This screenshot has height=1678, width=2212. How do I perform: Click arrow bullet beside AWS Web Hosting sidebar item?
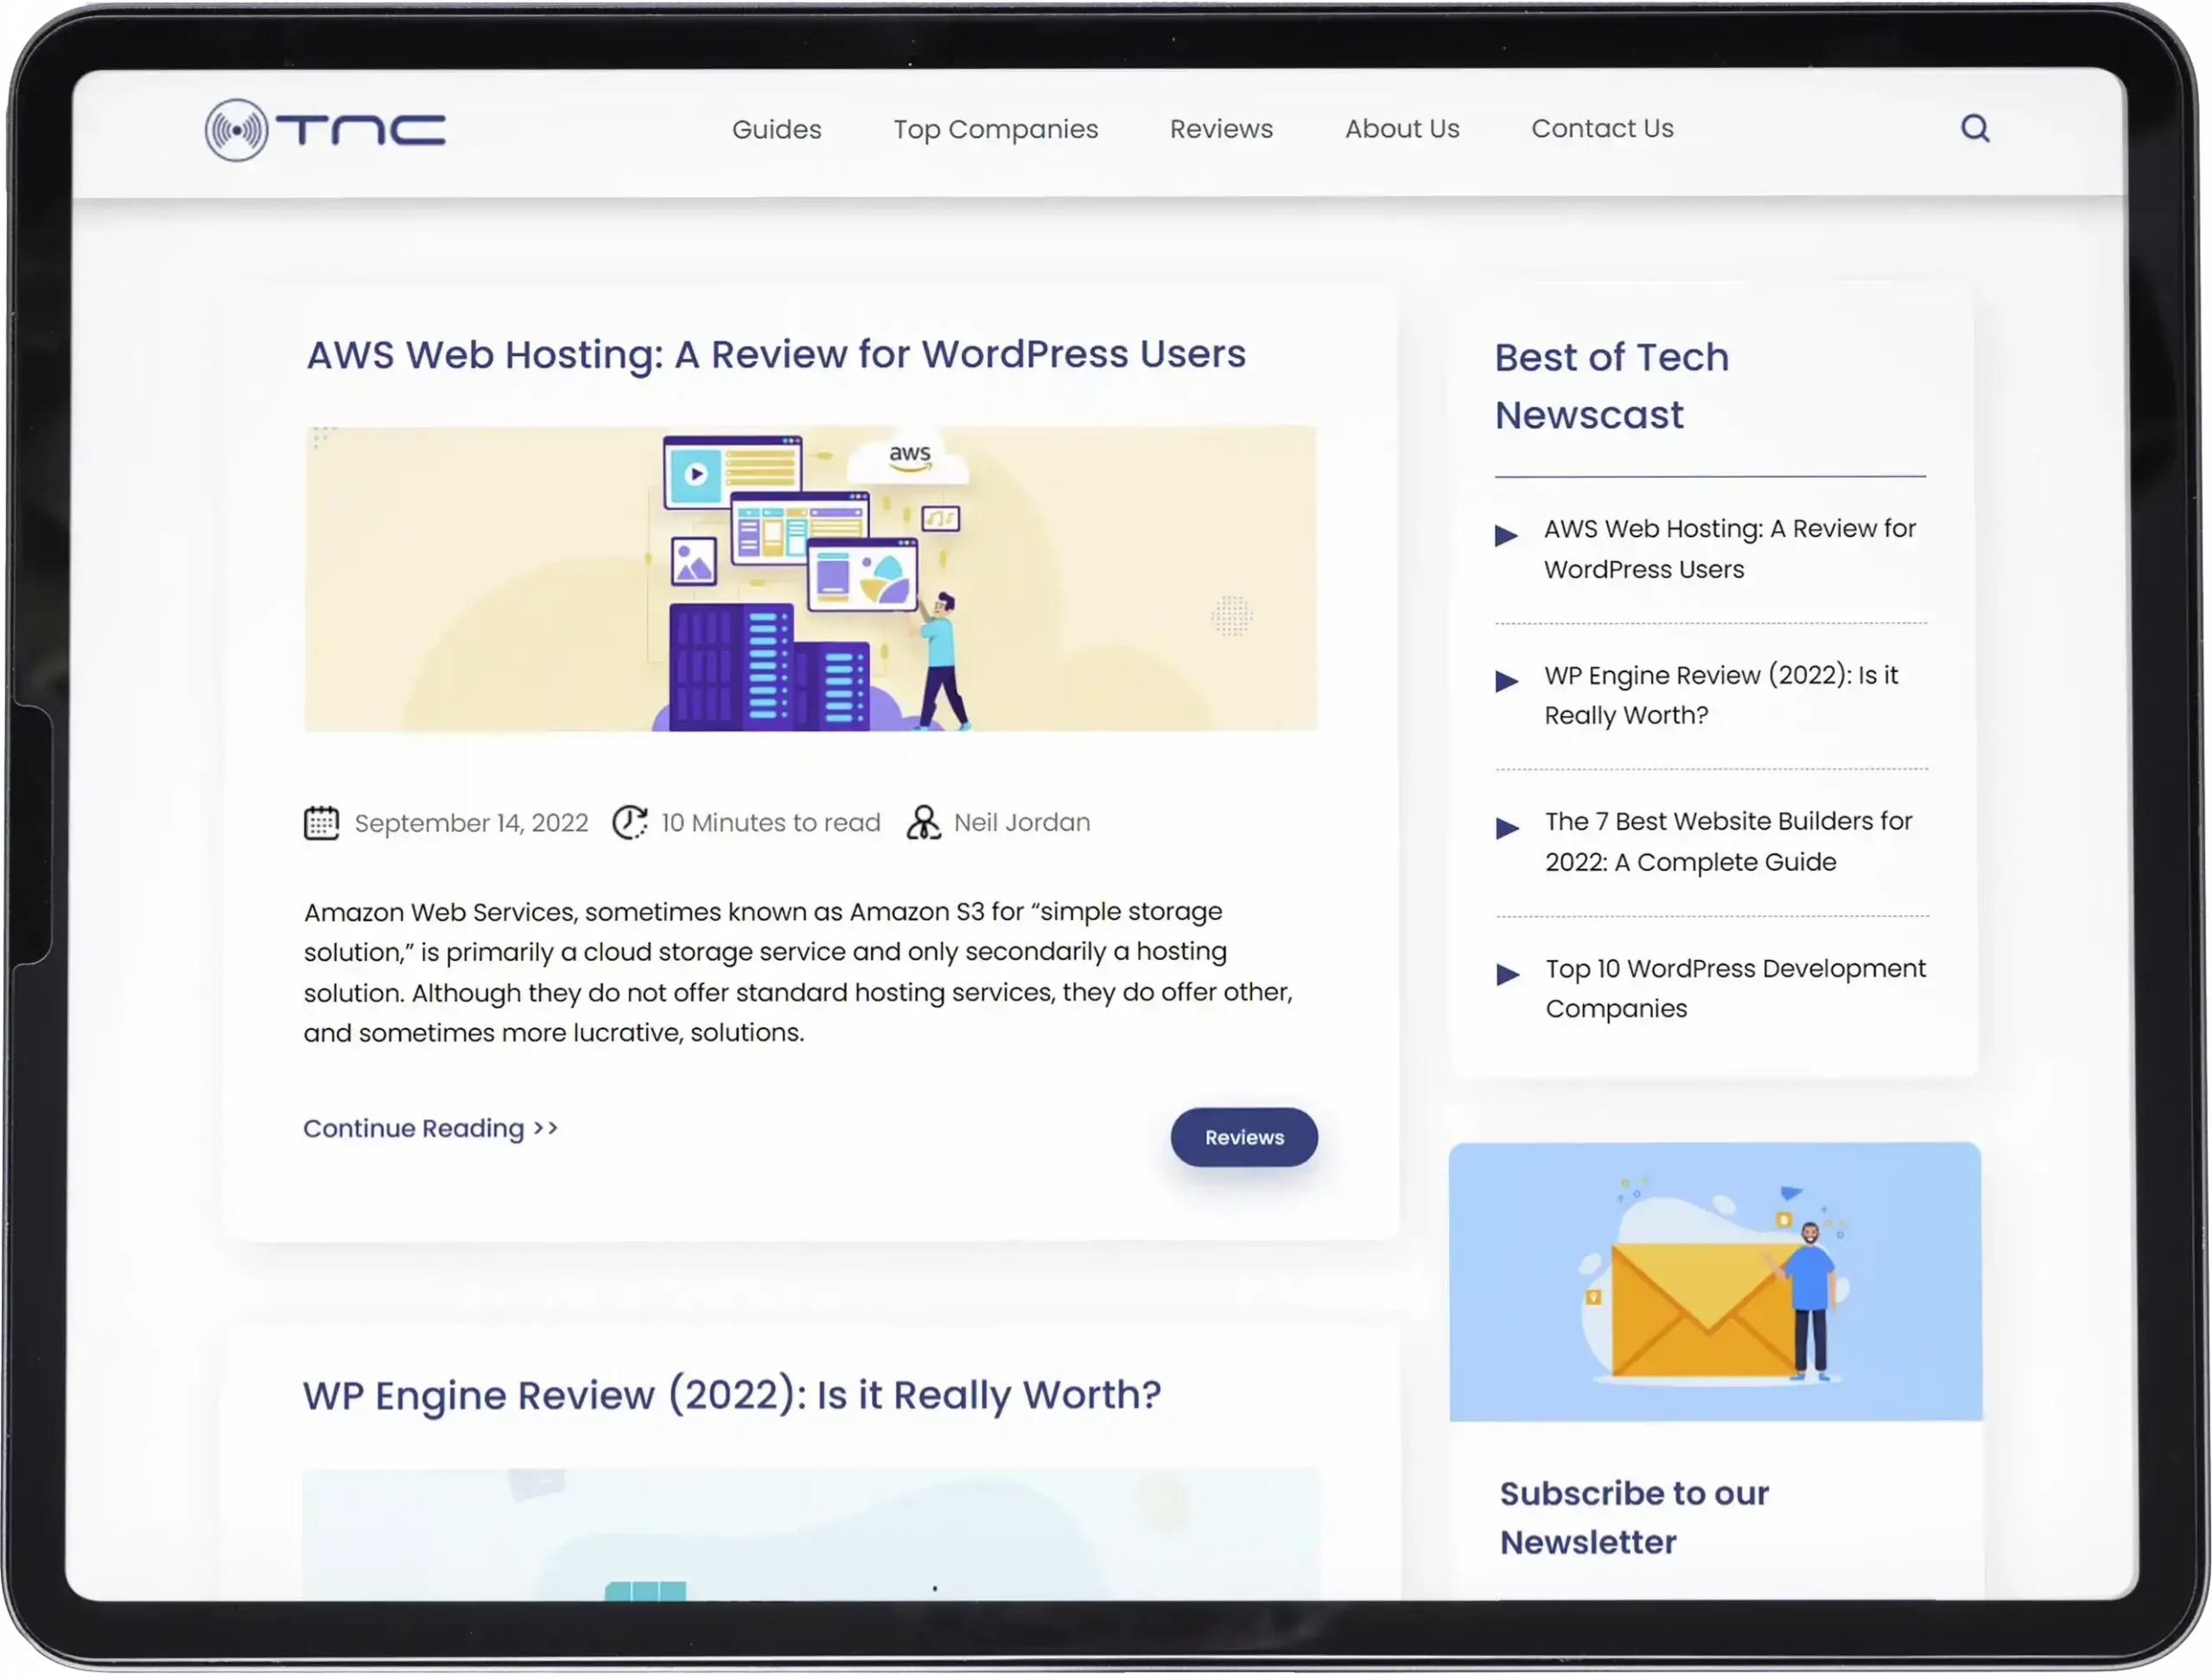(1506, 536)
